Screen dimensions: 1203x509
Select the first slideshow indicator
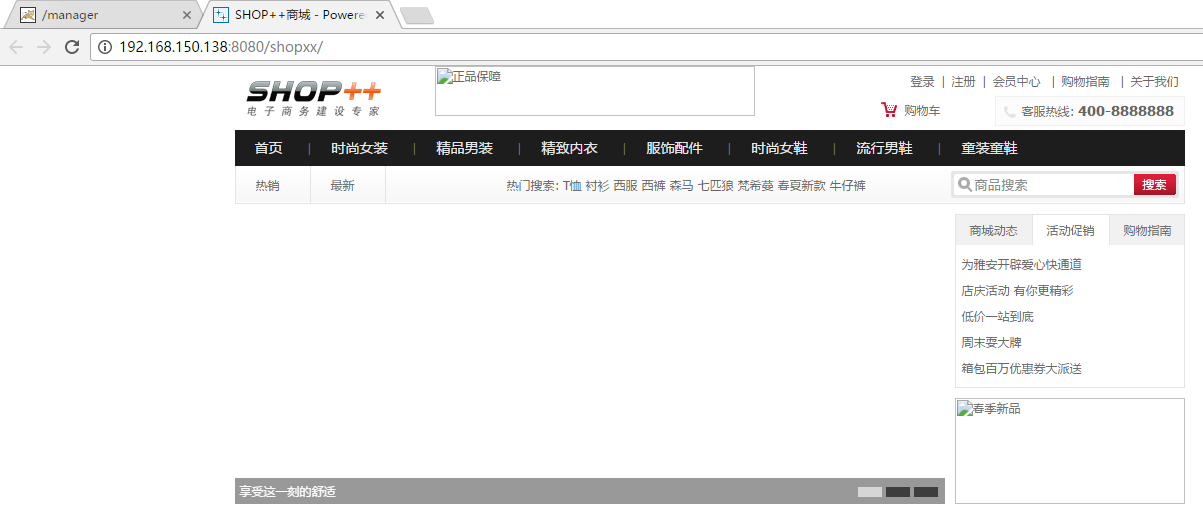tap(870, 492)
